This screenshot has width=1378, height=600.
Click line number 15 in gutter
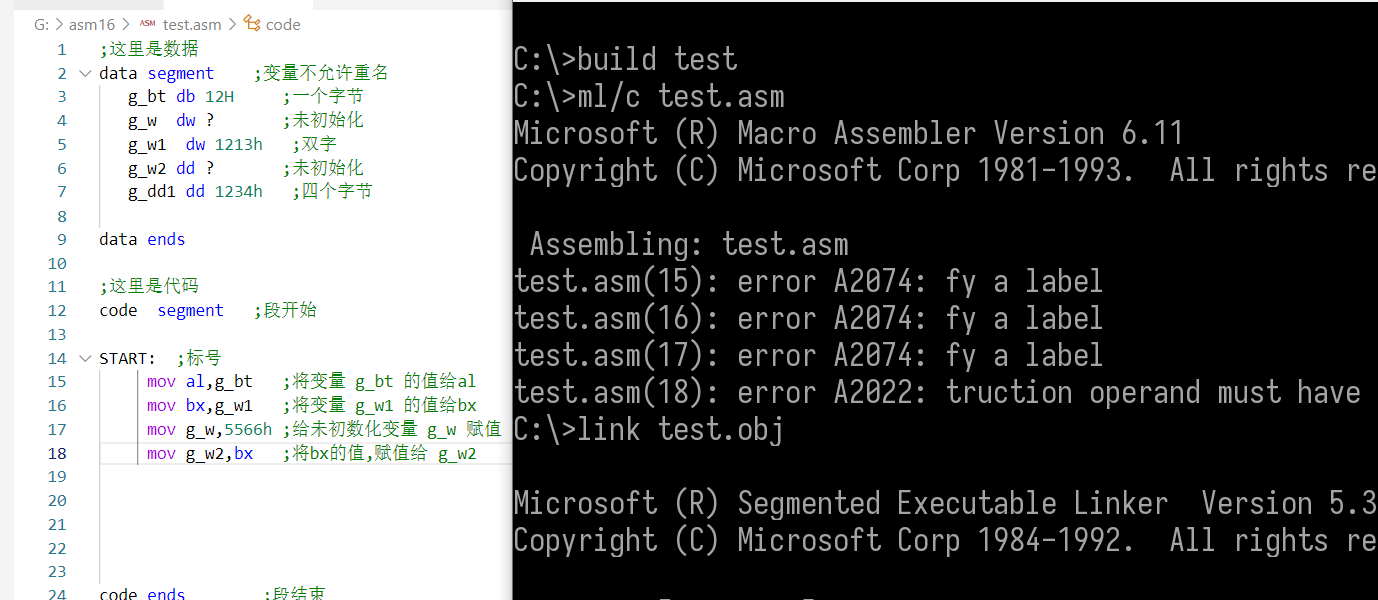[58, 382]
